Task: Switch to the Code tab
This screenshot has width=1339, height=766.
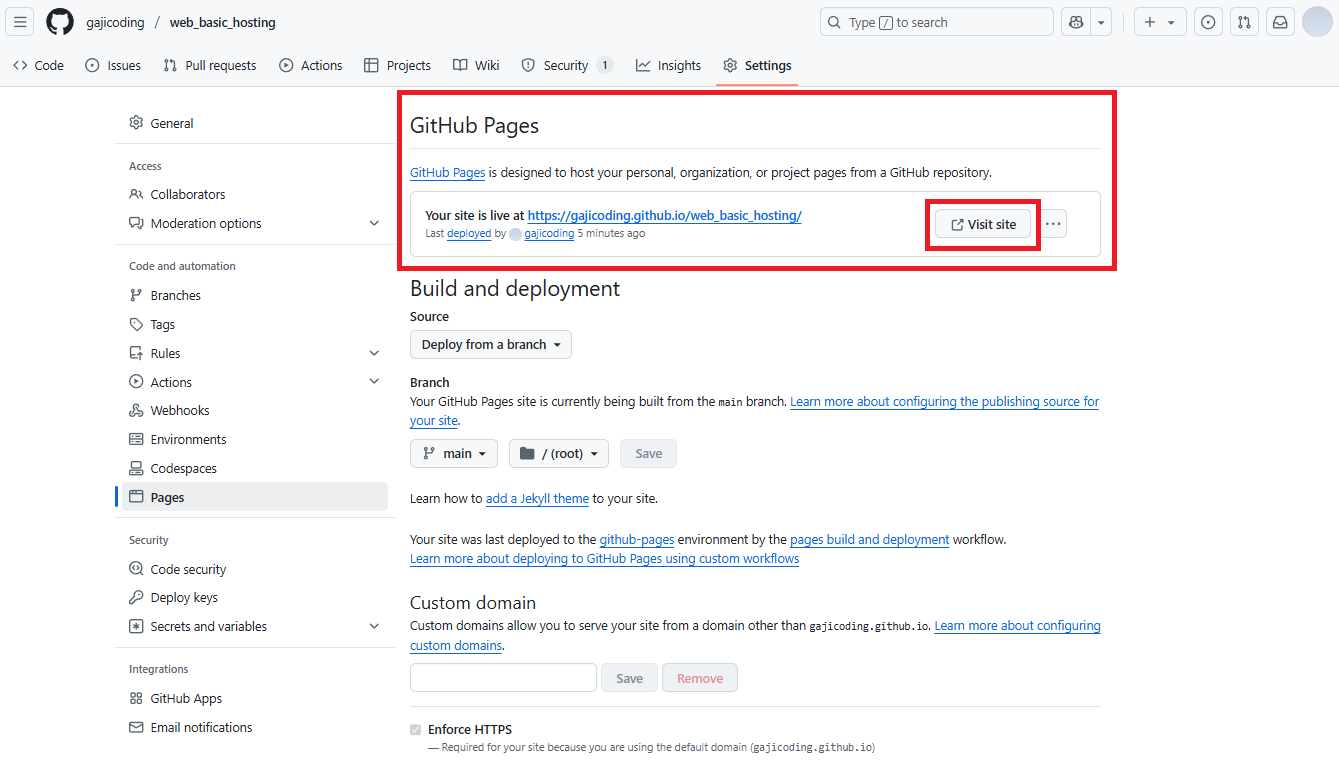Action: pyautogui.click(x=38, y=65)
